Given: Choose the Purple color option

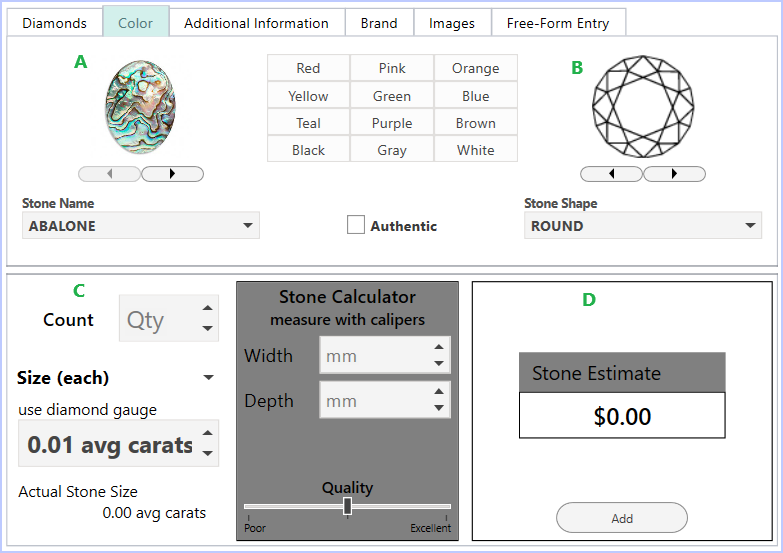Looking at the screenshot, I should point(392,123).
